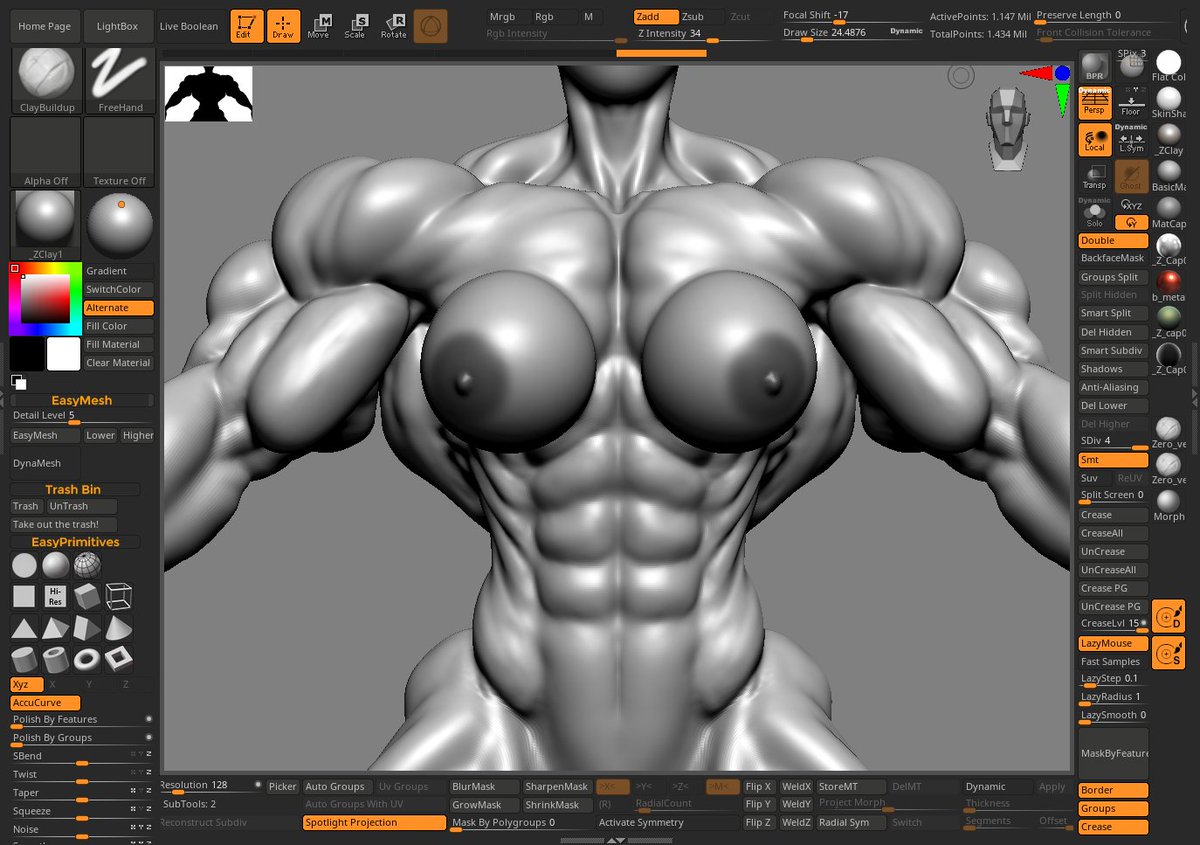The width and height of the screenshot is (1200, 845).
Task: Toggle the Xyz axis button
Action: (26, 684)
